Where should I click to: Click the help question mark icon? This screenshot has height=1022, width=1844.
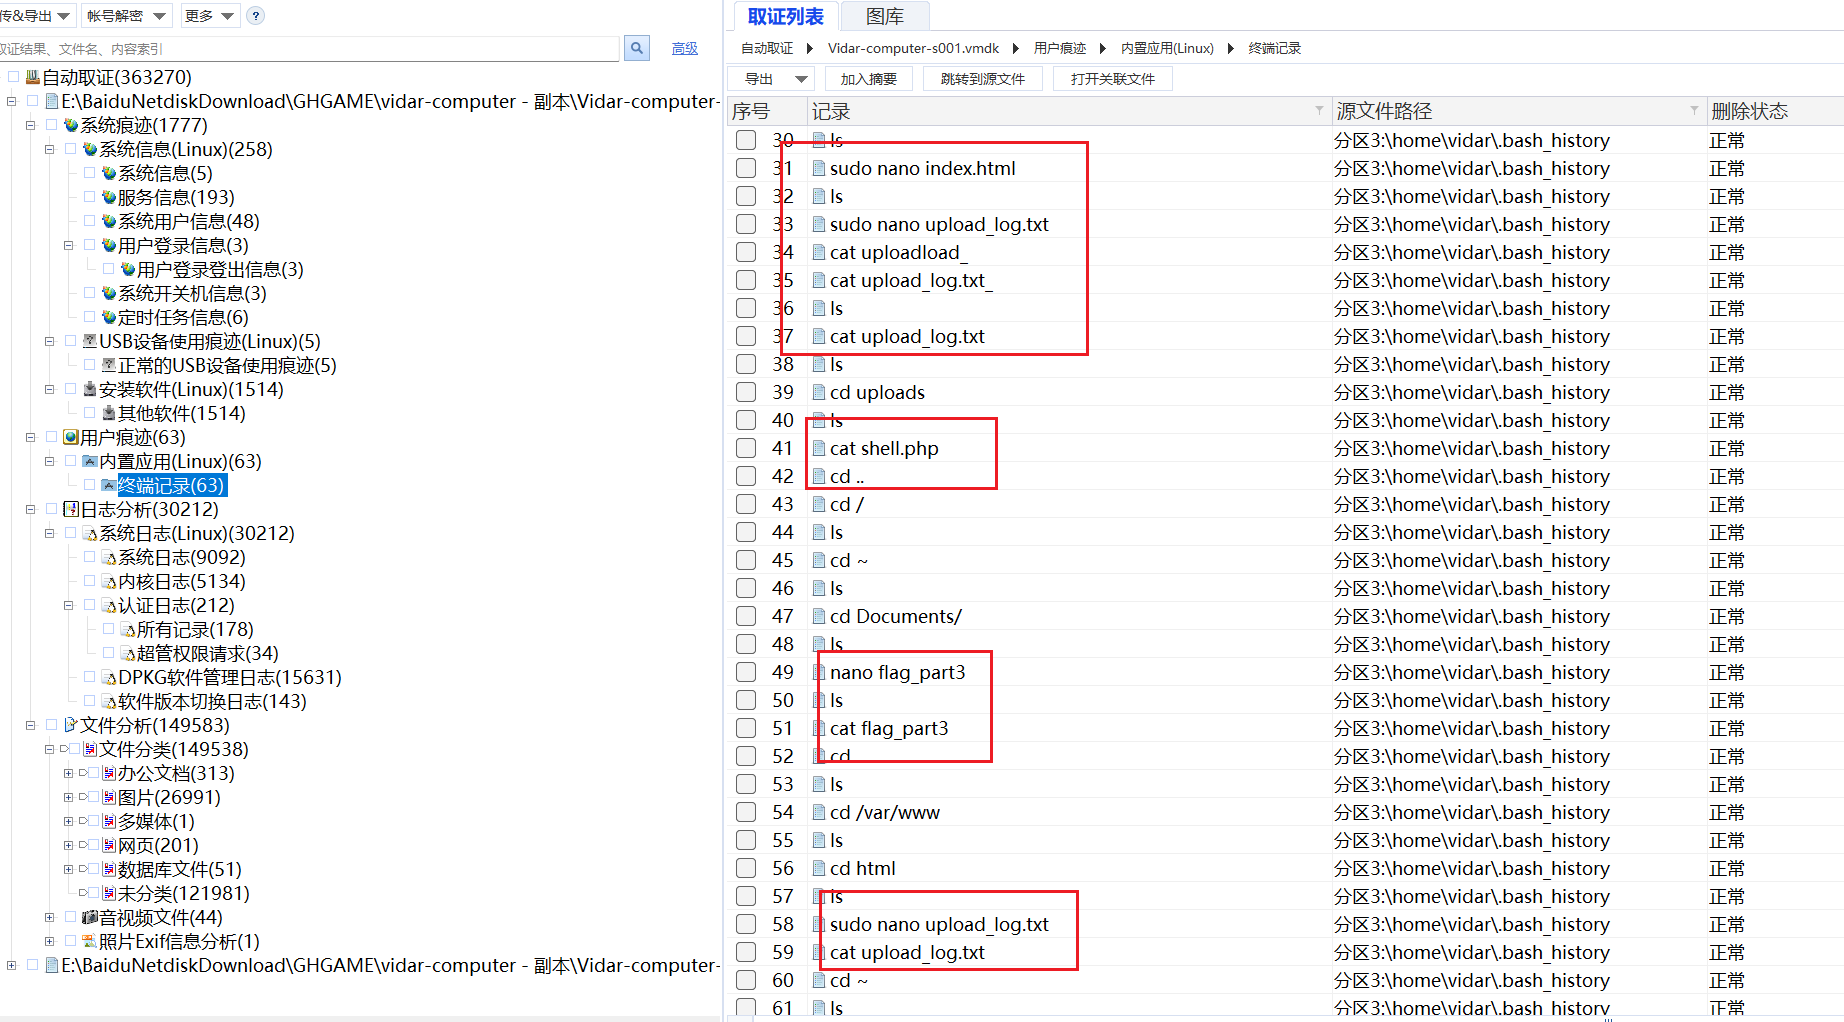255,16
